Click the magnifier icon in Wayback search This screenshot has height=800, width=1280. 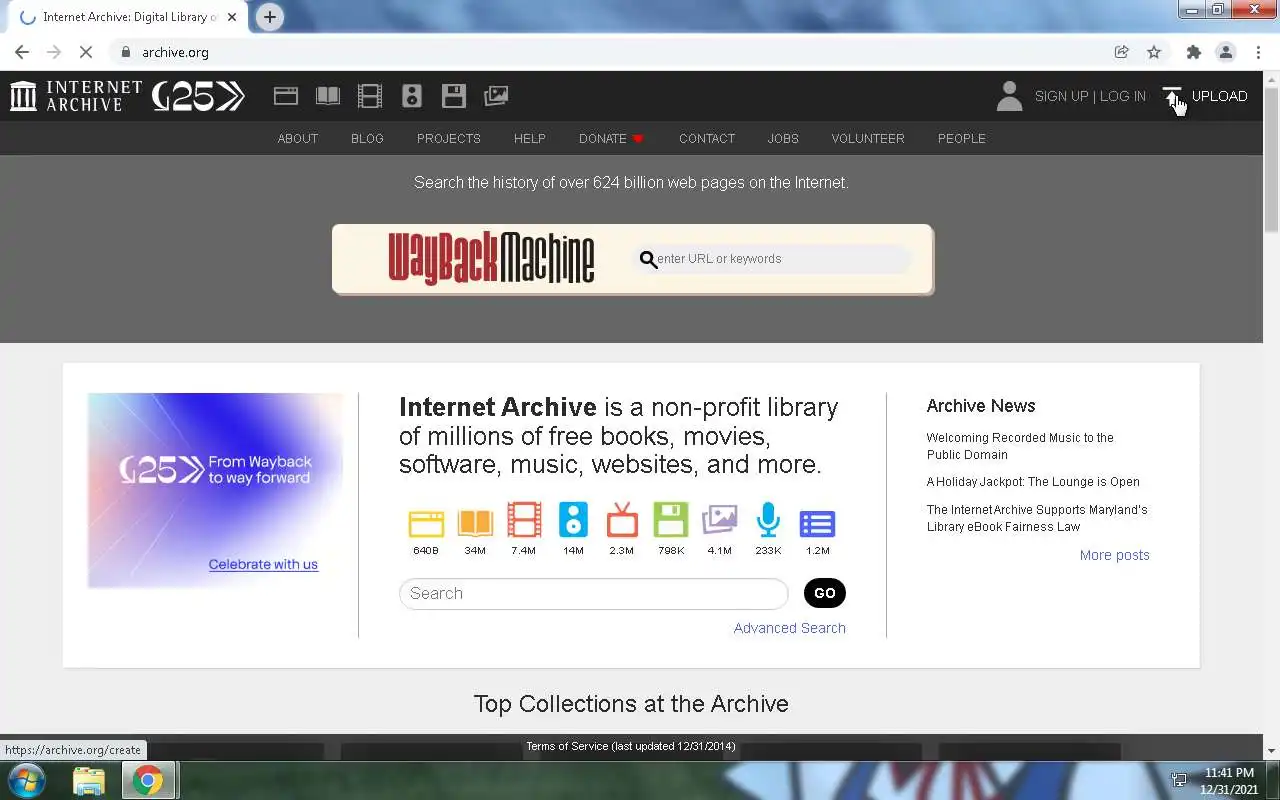(648, 260)
